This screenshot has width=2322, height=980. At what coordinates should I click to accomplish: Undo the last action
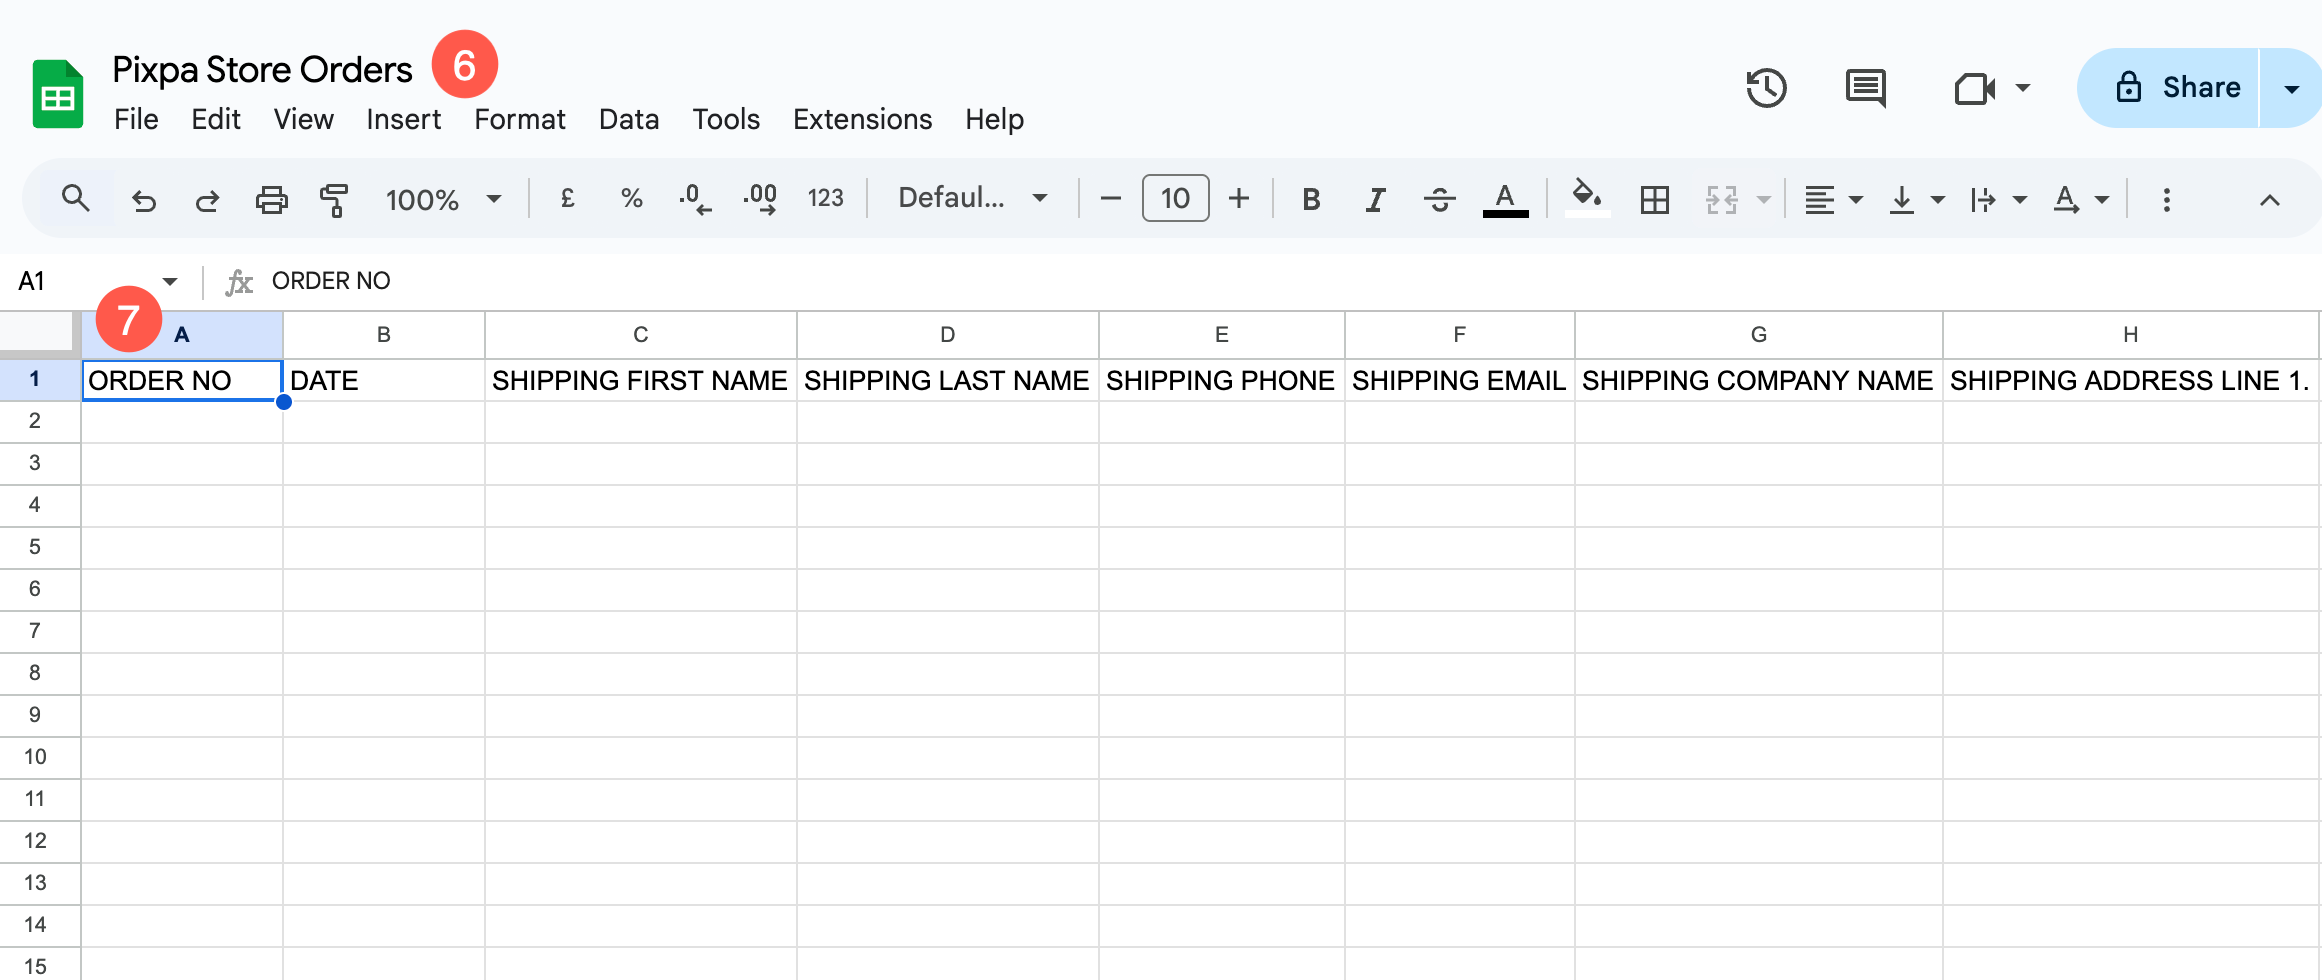tap(144, 200)
